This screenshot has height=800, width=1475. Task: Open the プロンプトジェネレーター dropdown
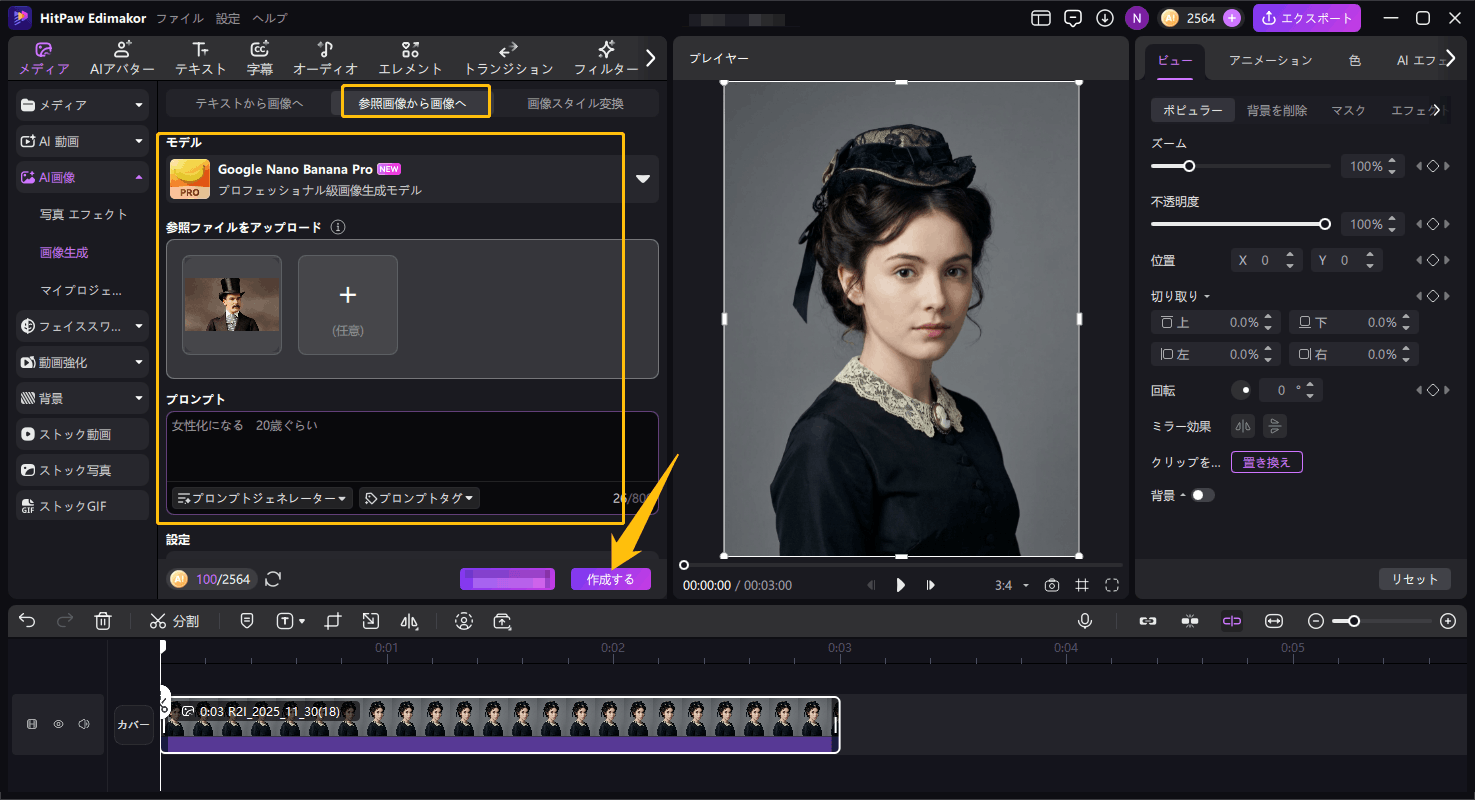click(x=261, y=497)
